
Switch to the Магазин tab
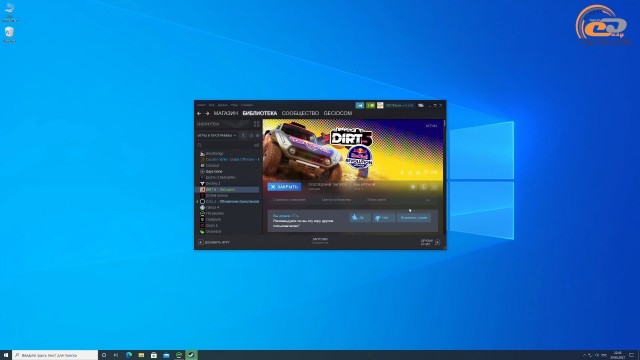(226, 113)
